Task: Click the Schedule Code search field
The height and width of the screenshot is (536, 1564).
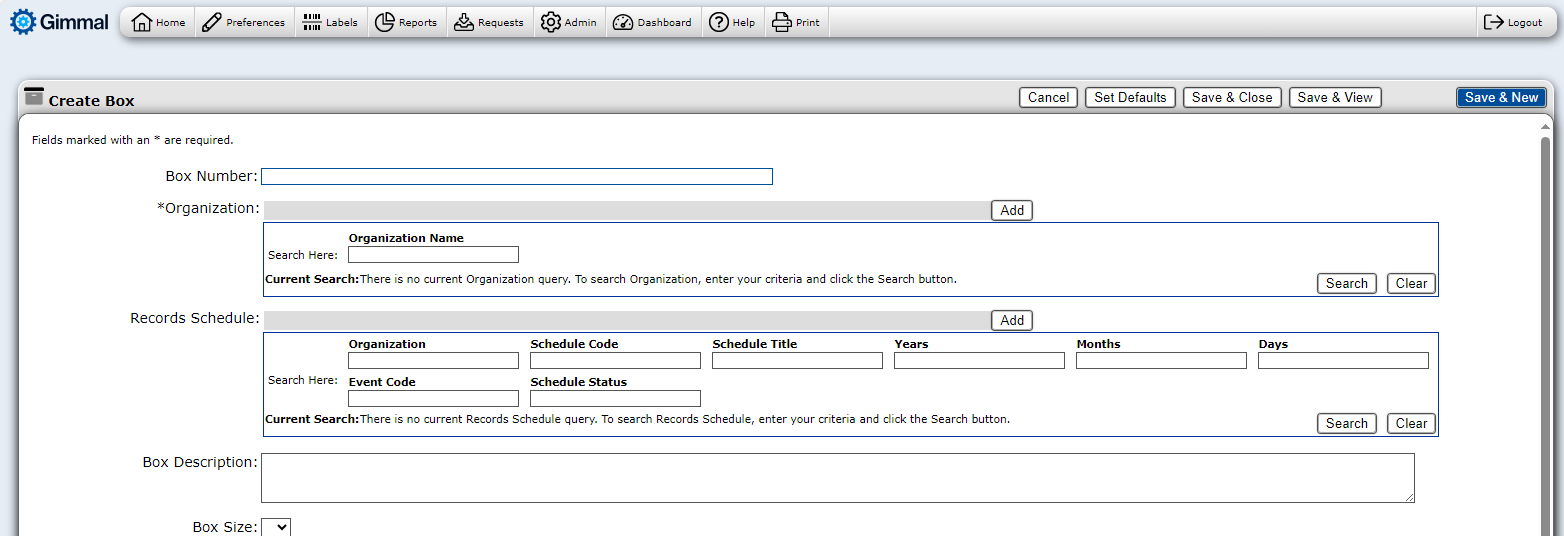Action: click(x=615, y=361)
